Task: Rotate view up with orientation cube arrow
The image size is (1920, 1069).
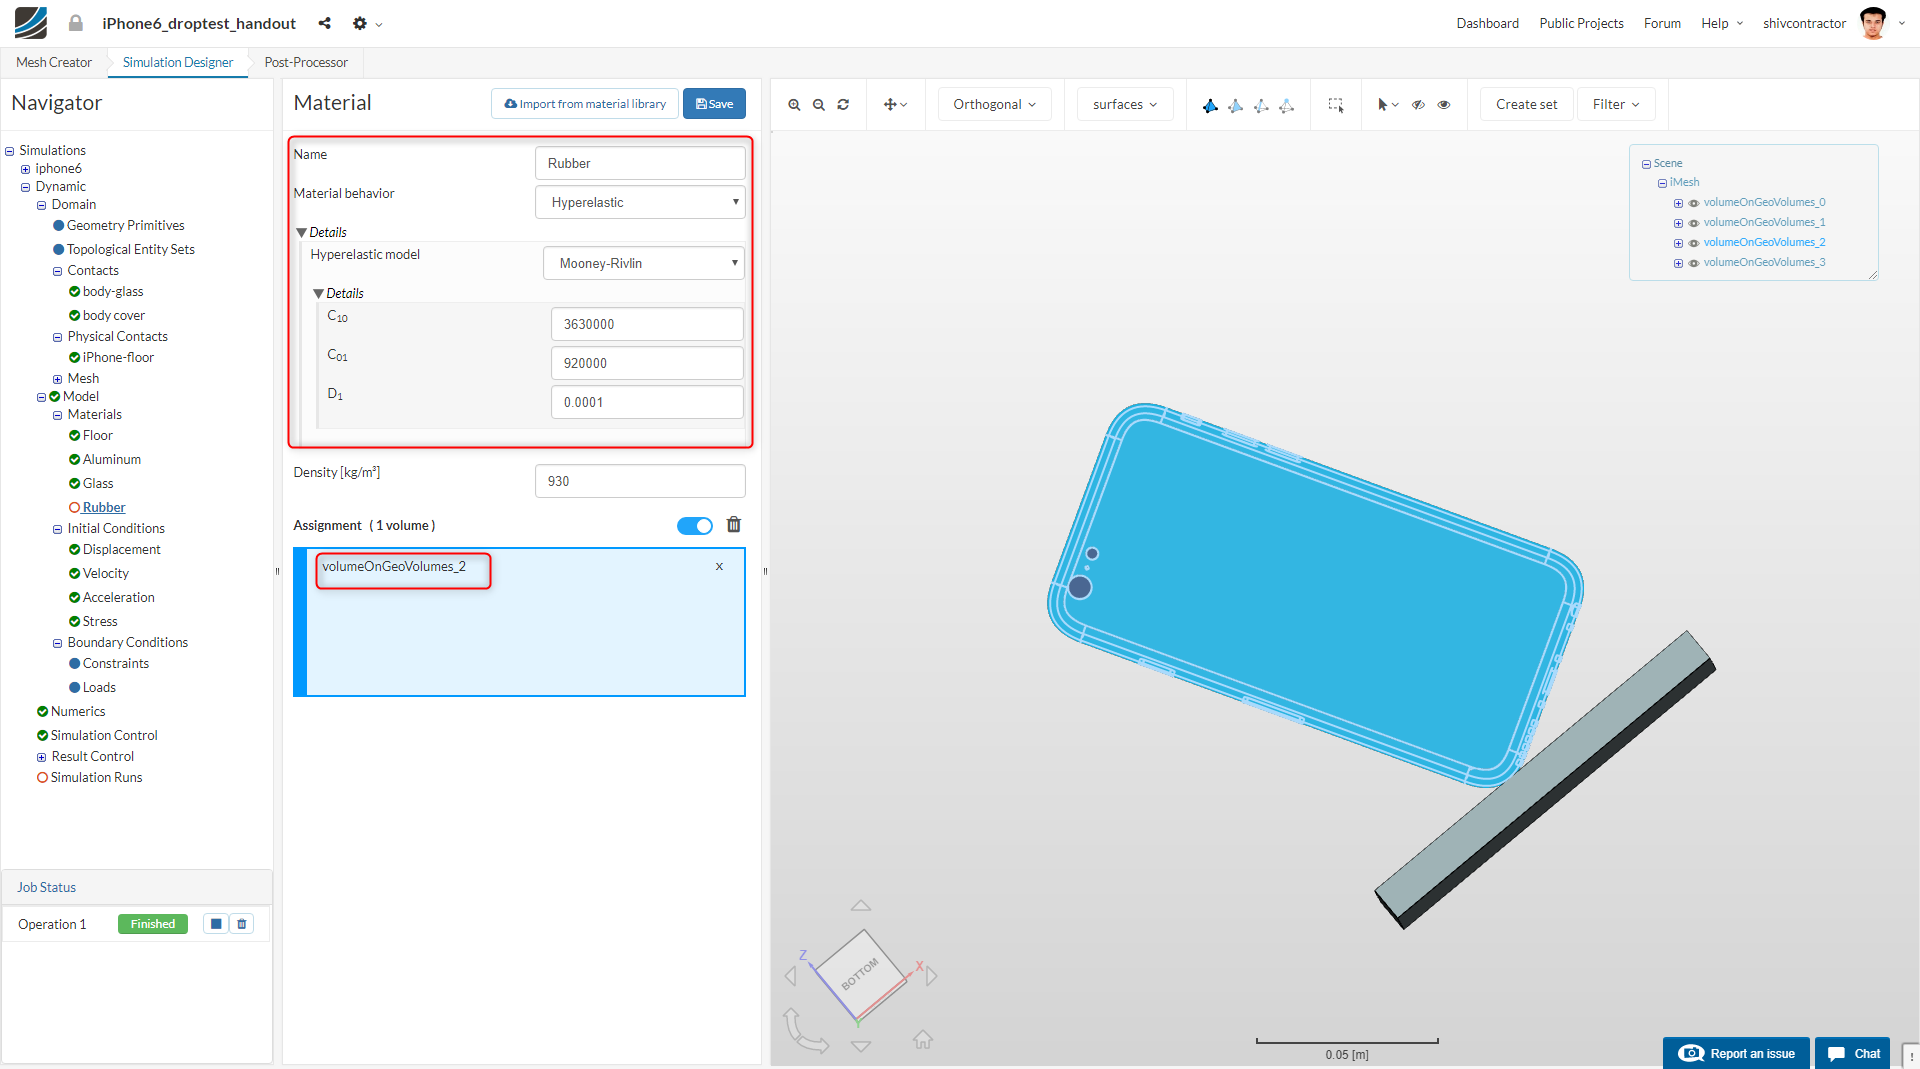Action: point(861,906)
